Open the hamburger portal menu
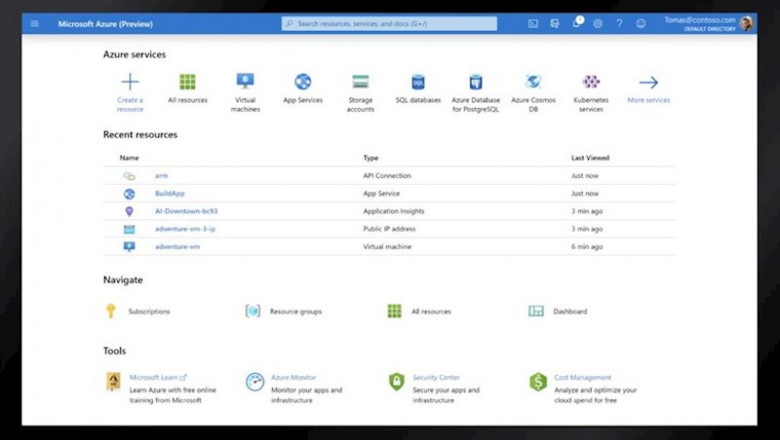The image size is (780, 440). [34, 23]
